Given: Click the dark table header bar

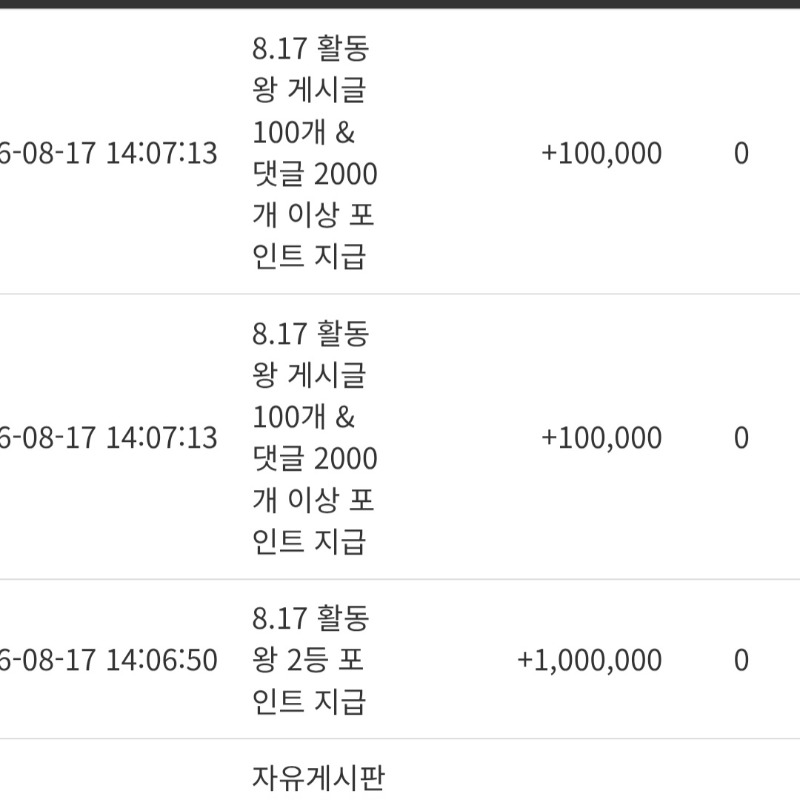Looking at the screenshot, I should point(400,4).
